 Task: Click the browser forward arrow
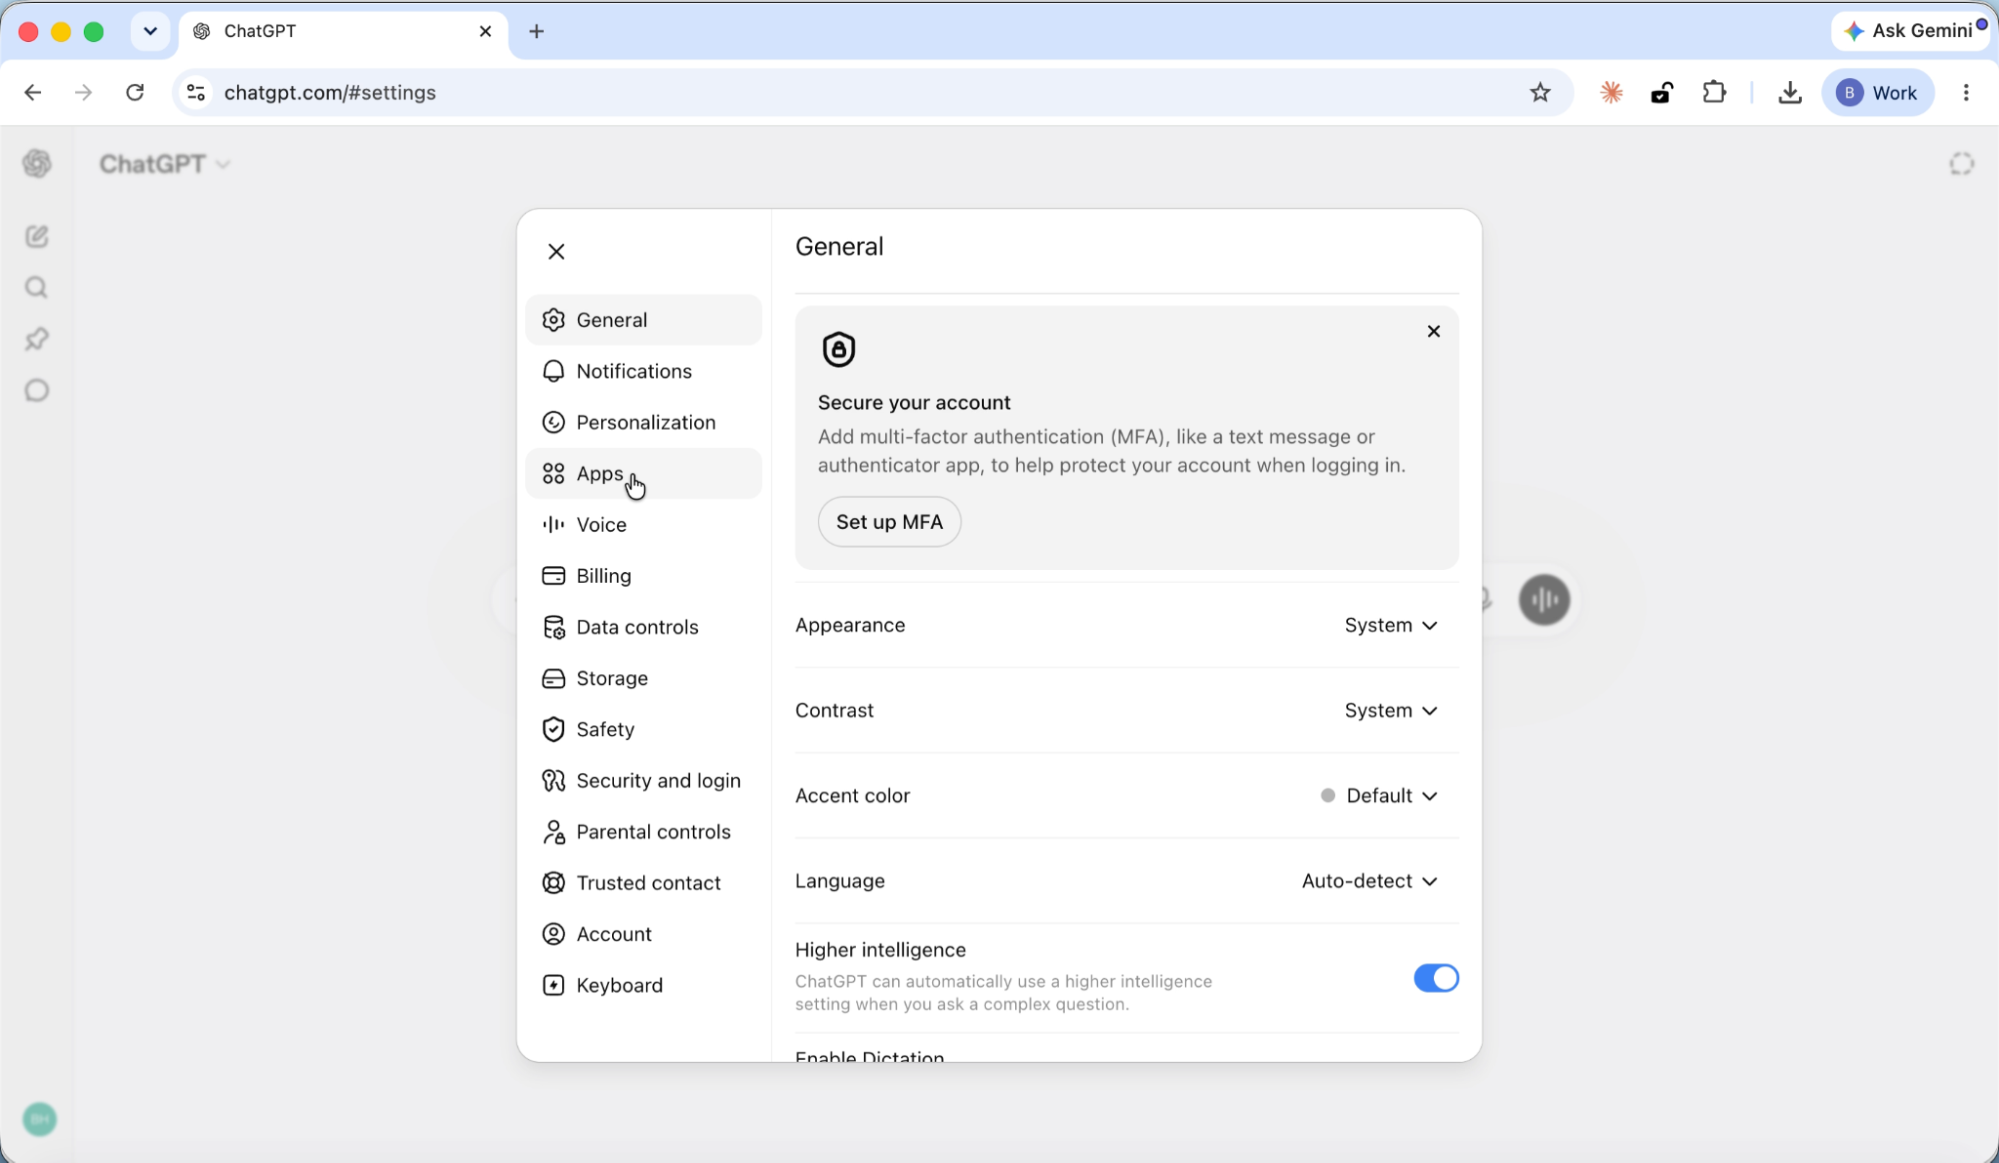pos(84,93)
